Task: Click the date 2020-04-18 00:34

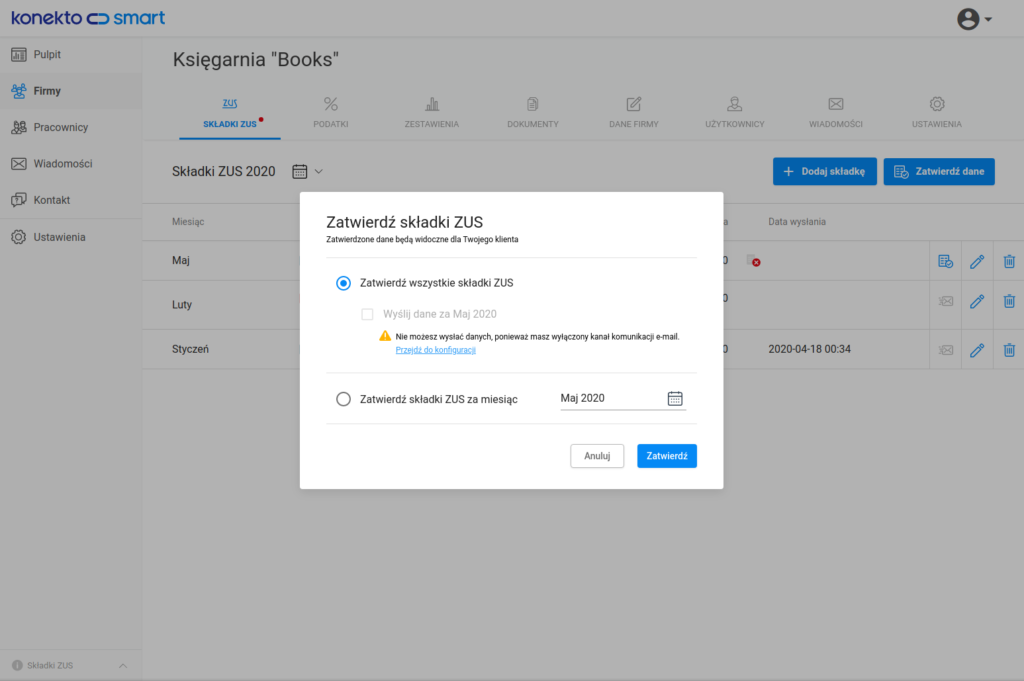Action: point(810,349)
